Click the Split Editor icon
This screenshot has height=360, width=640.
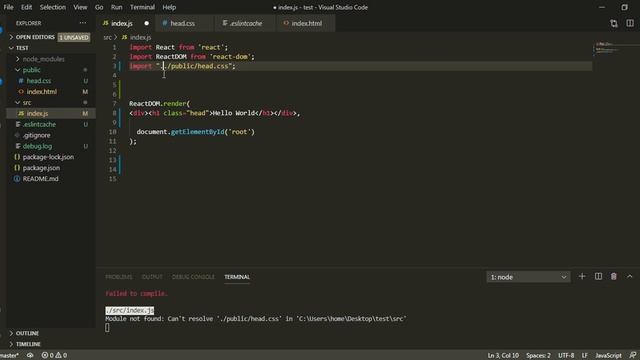click(x=630, y=24)
